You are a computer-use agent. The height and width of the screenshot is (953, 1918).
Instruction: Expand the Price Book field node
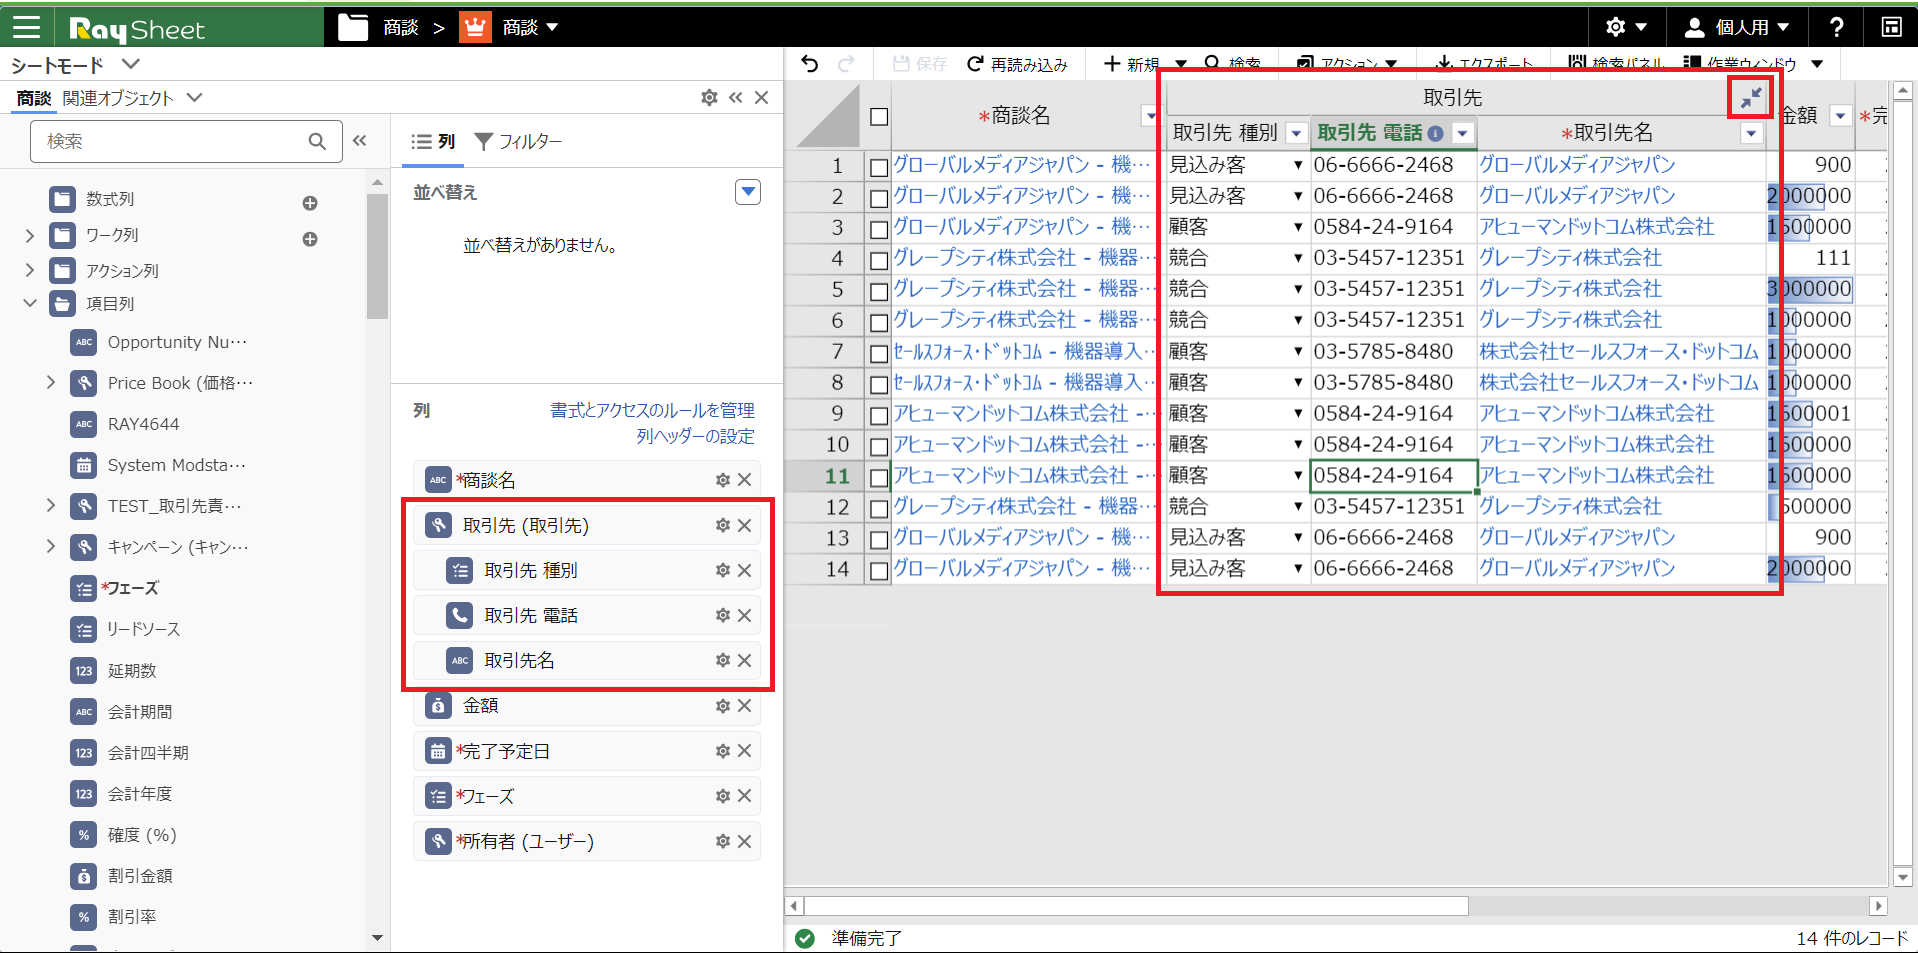coord(51,382)
